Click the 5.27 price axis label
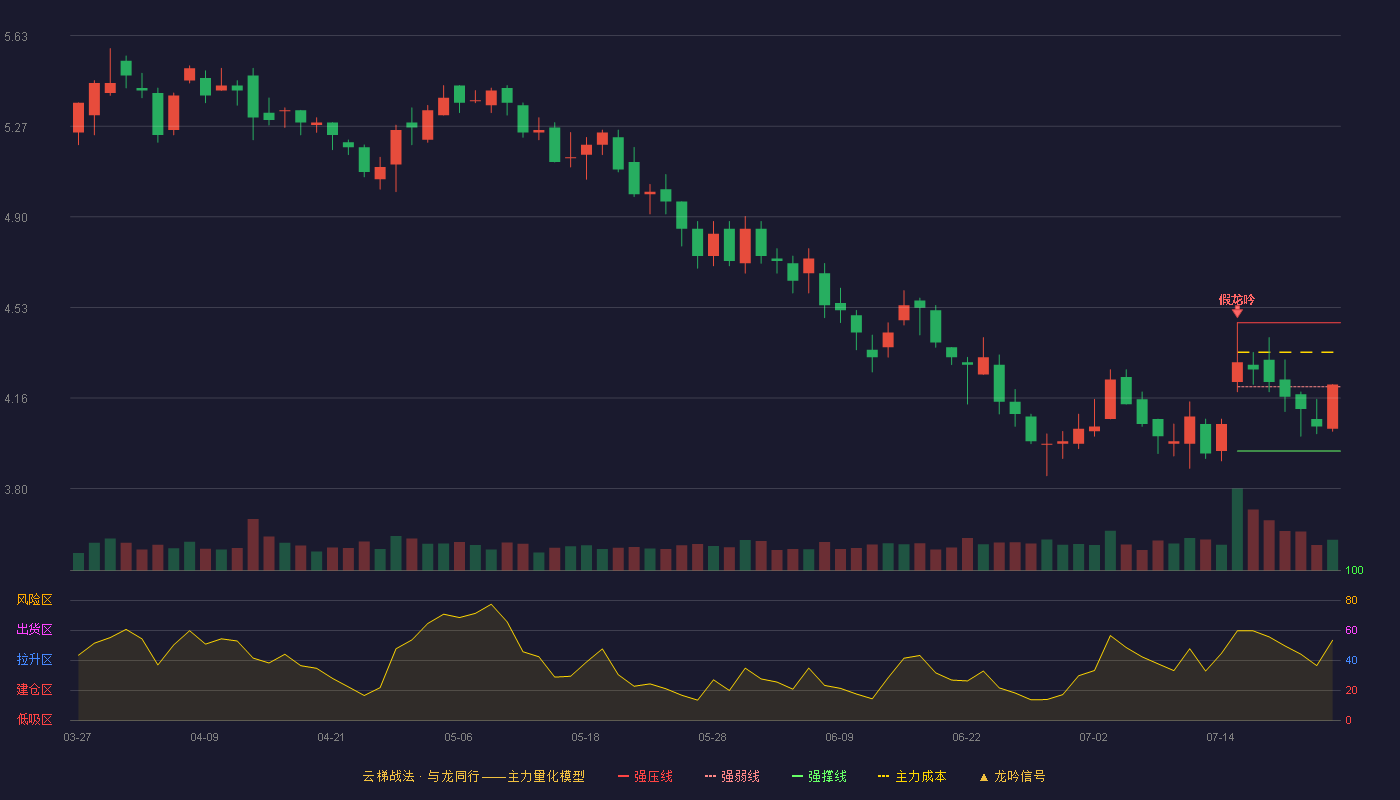 click(16, 128)
